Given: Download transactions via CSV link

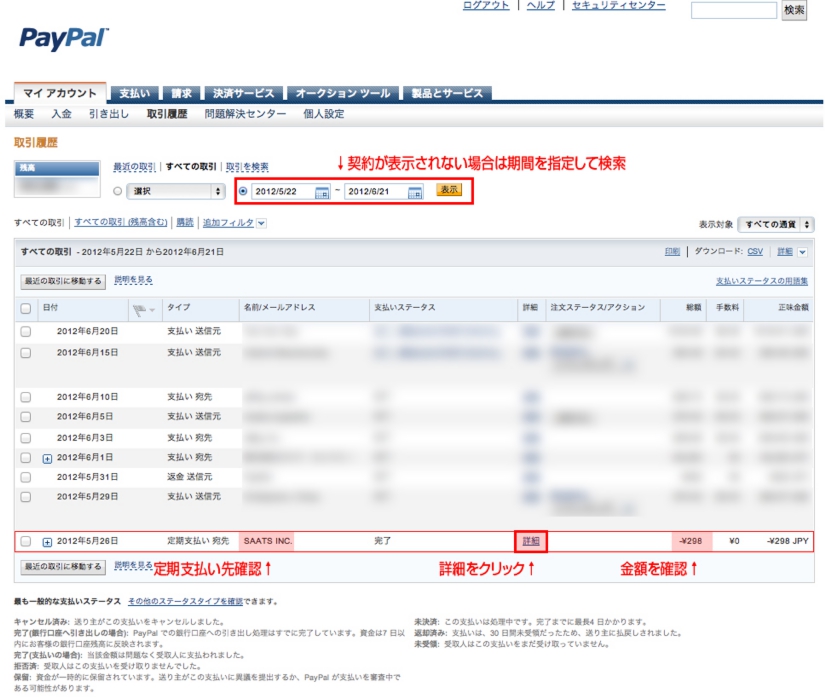Looking at the screenshot, I should pos(755,252).
